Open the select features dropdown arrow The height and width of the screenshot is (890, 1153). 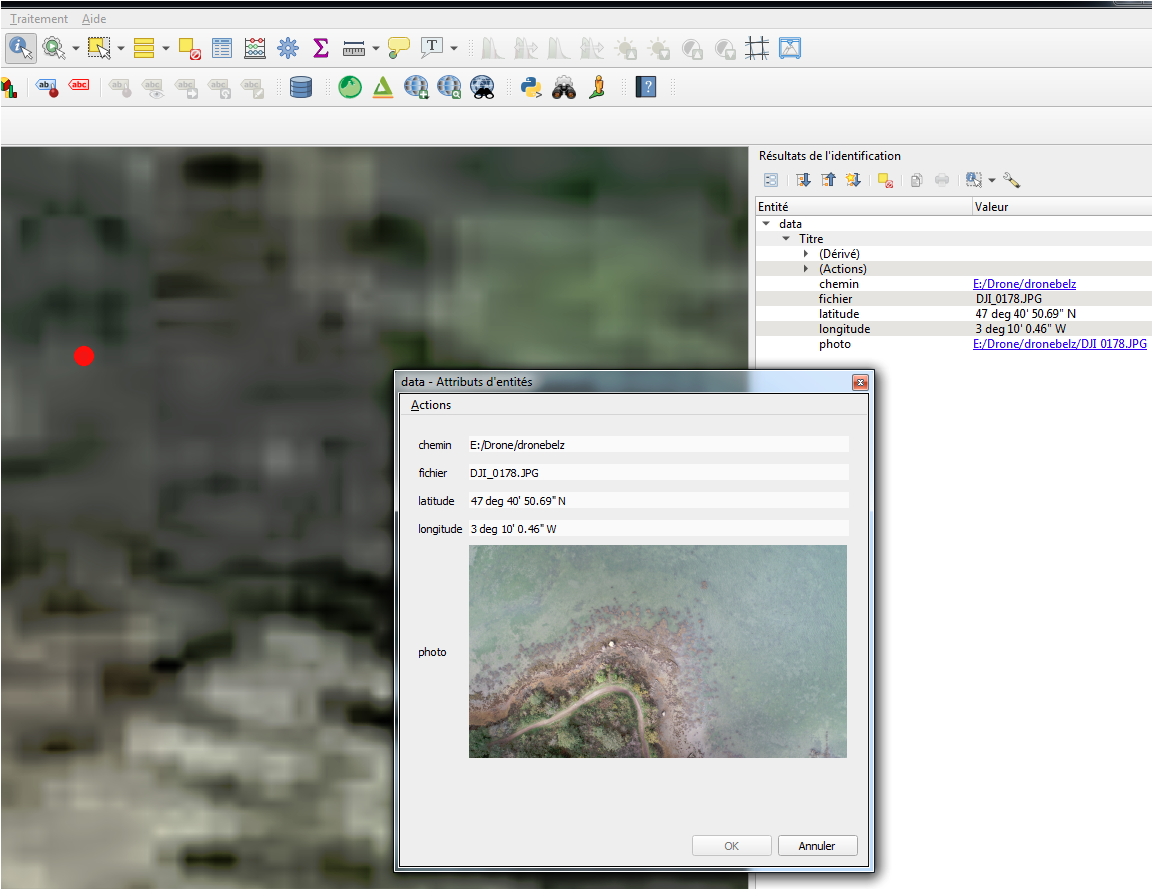(x=121, y=49)
